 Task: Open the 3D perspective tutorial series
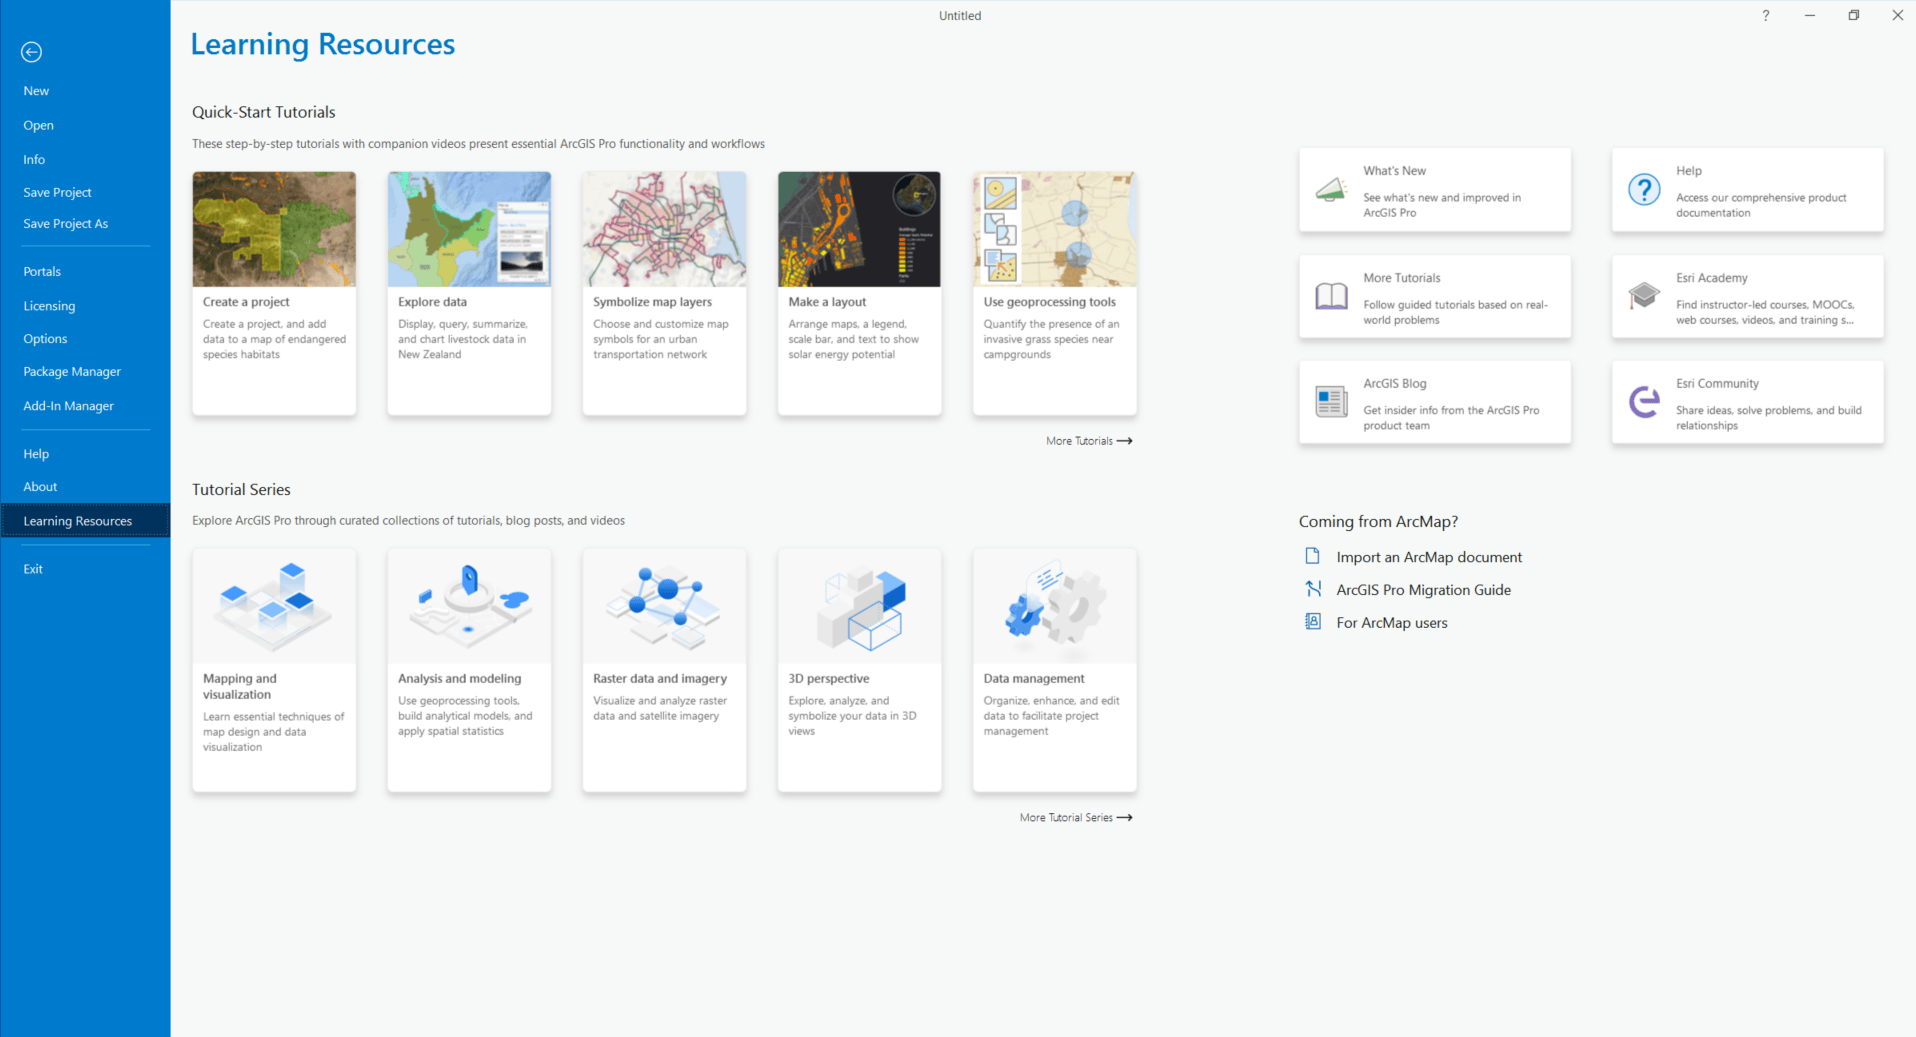point(859,668)
